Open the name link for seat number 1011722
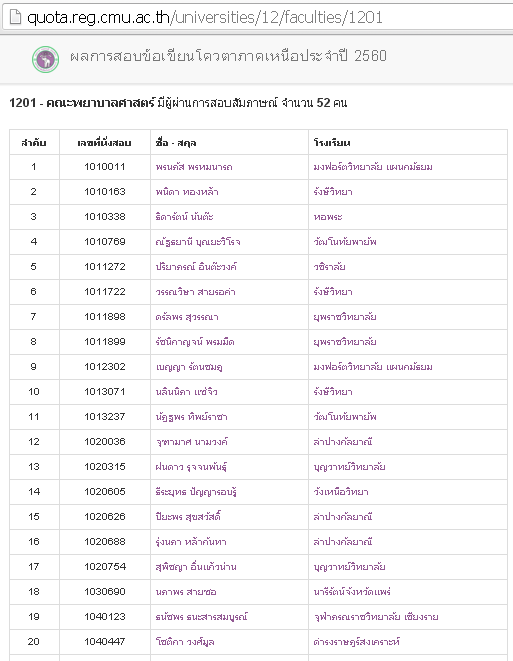Image resolution: width=513 pixels, height=661 pixels. (195, 292)
